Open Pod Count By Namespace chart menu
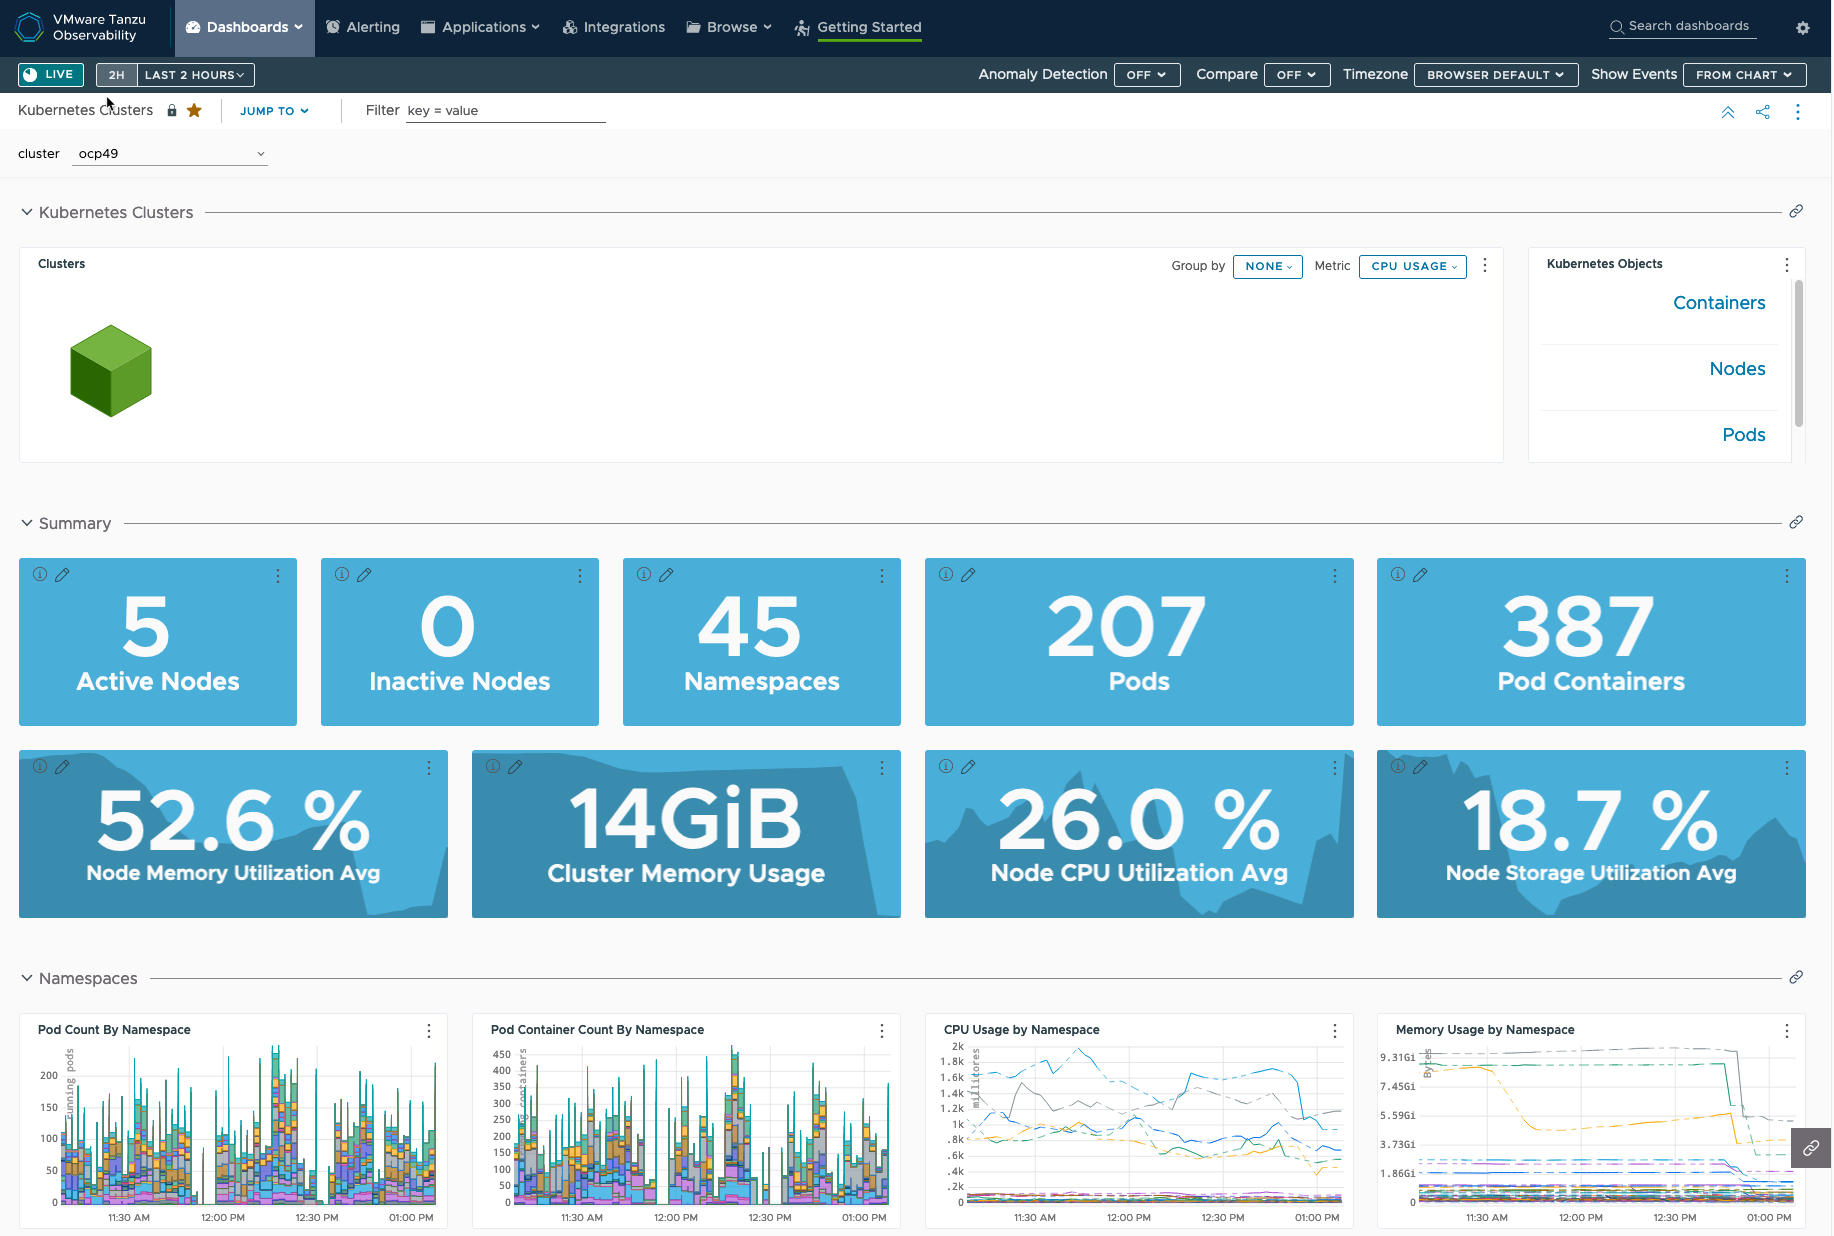This screenshot has width=1834, height=1236. click(x=429, y=1031)
